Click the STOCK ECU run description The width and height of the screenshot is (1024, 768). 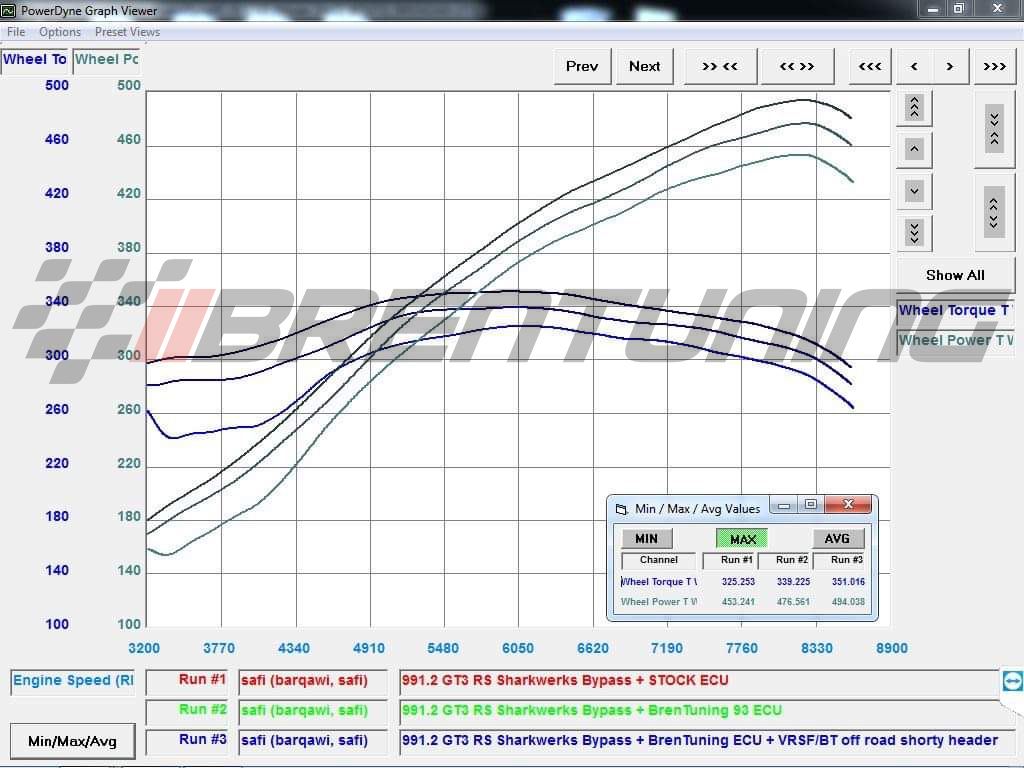pos(699,681)
